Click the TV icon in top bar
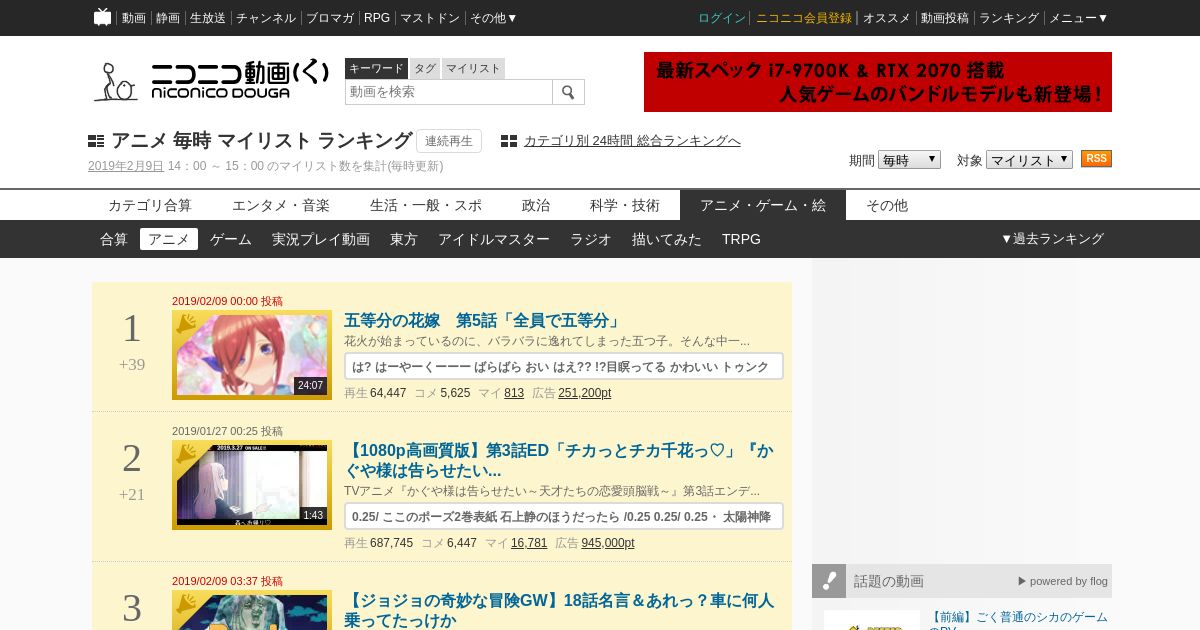 coord(102,17)
